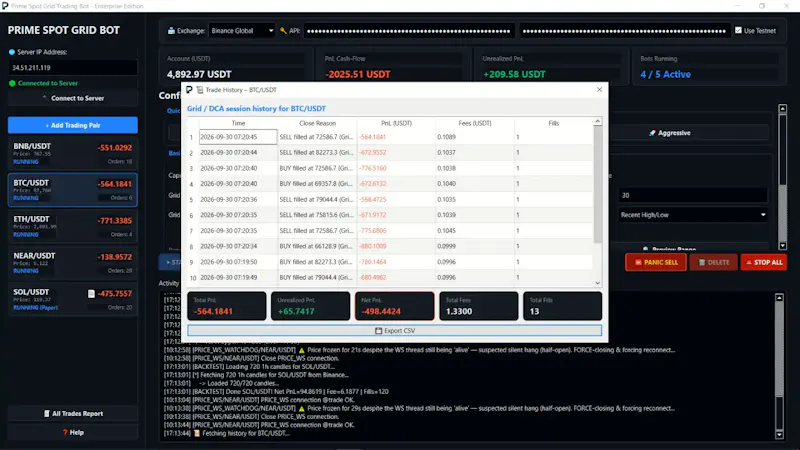The image size is (800, 450).
Task: Click the trade history vertical scrollbar thumb
Action: [x=597, y=184]
